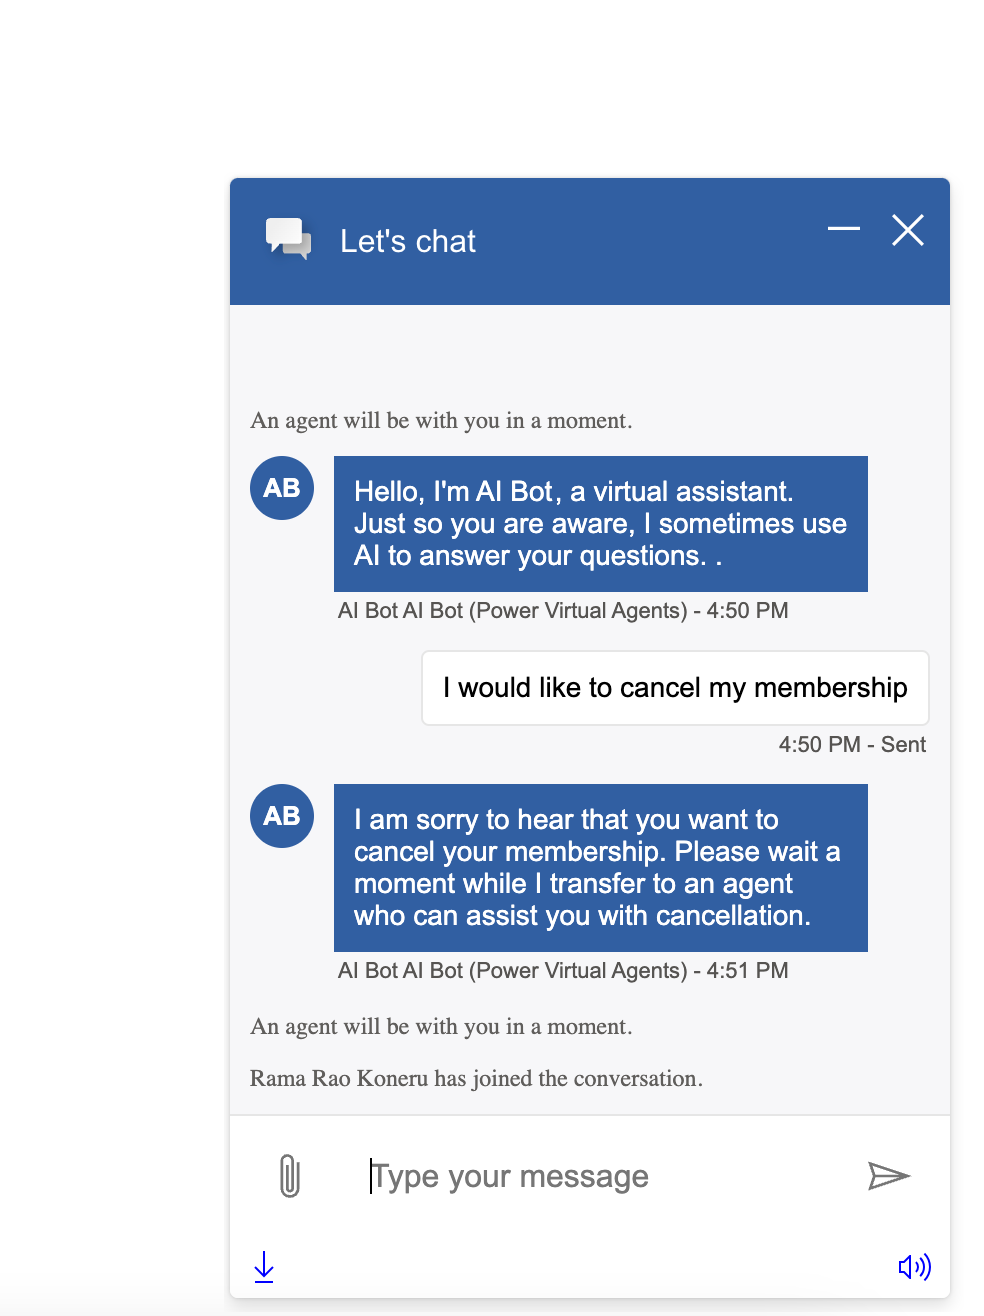The image size is (984, 1316).
Task: Click the chat bubbles icon in header
Action: pos(288,240)
